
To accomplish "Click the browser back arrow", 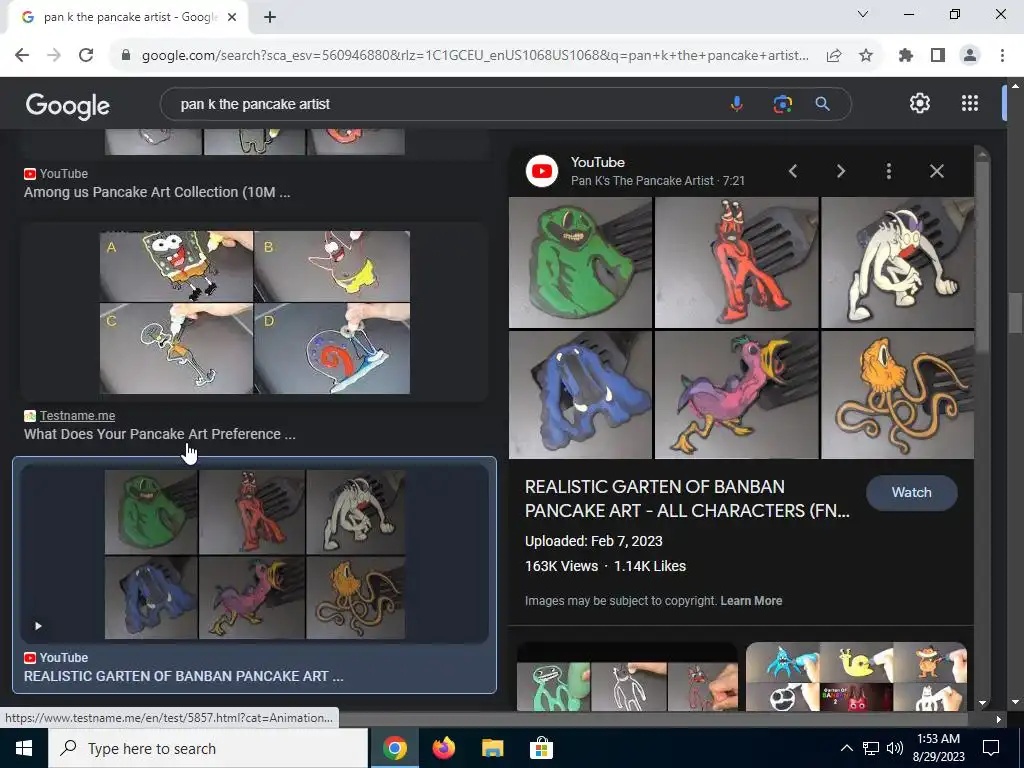I will 22,56.
